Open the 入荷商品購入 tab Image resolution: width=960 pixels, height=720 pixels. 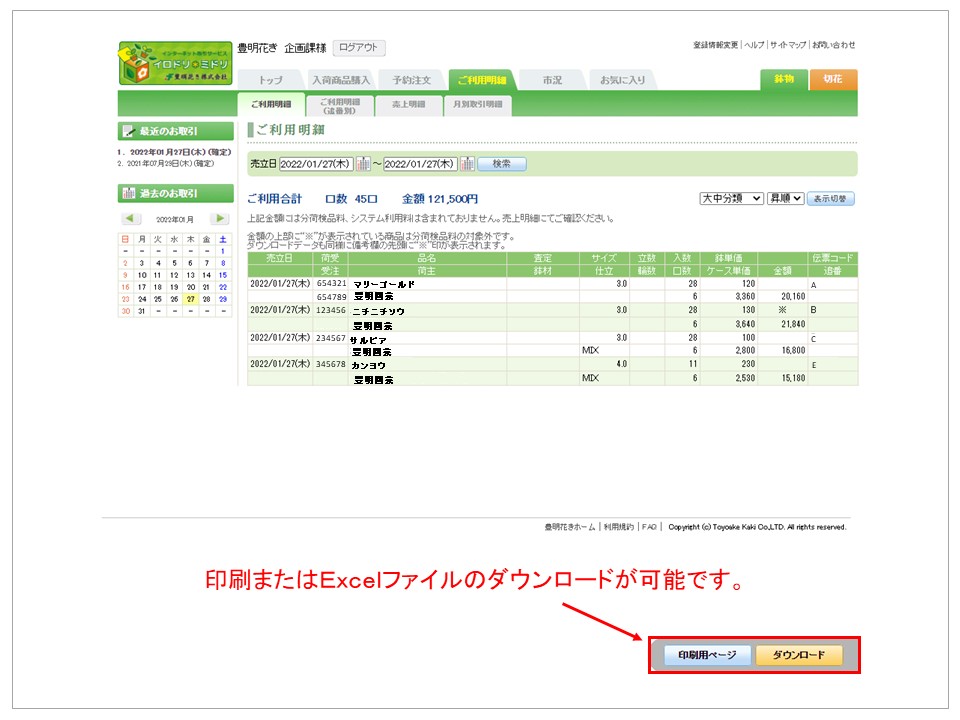point(341,80)
